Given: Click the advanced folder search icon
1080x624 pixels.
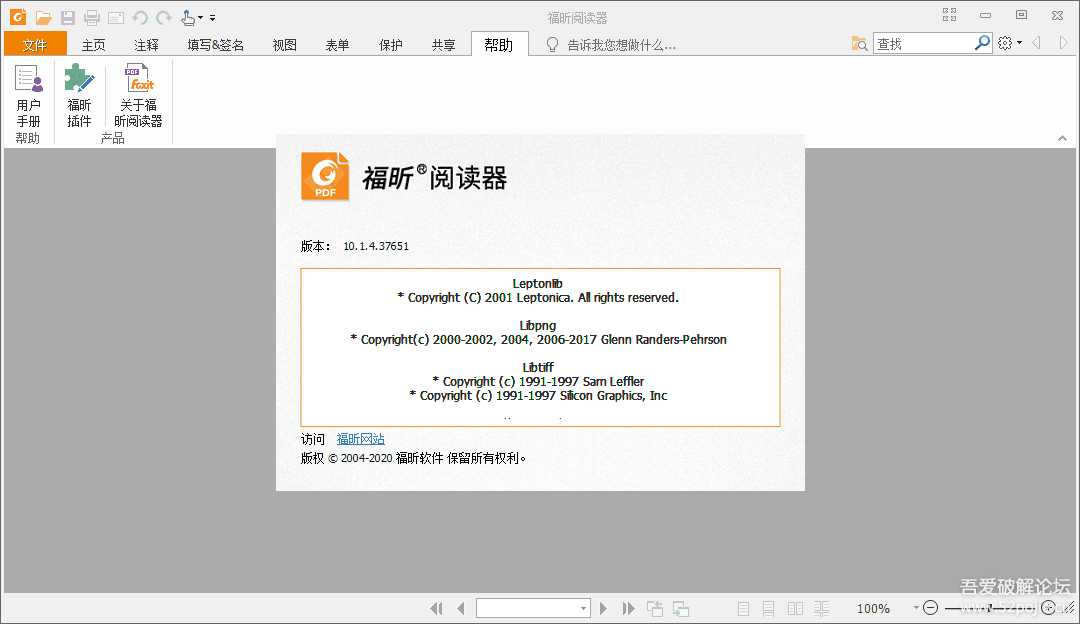Looking at the screenshot, I should (x=860, y=44).
